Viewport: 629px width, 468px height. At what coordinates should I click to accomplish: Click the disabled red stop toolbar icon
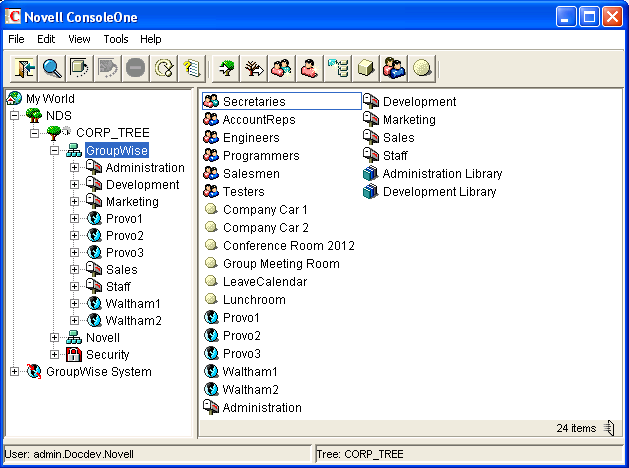pyautogui.click(x=135, y=68)
